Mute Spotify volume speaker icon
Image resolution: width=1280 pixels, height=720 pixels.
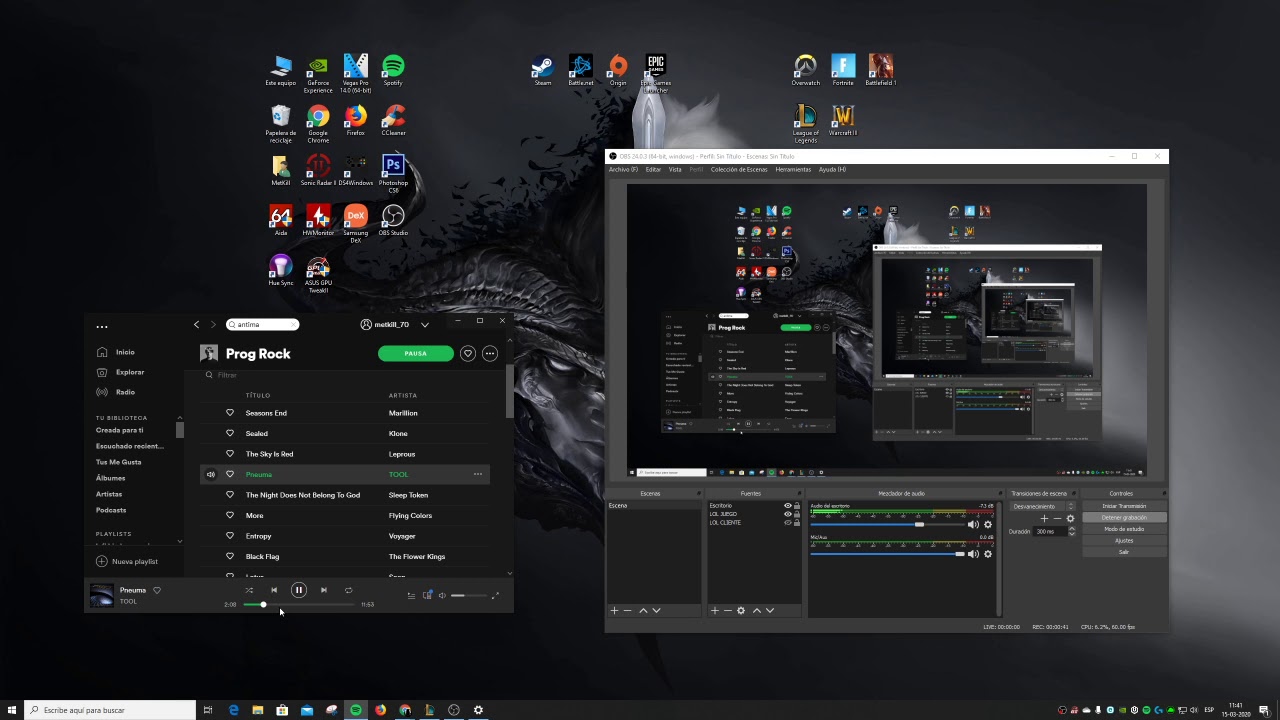tap(442, 596)
